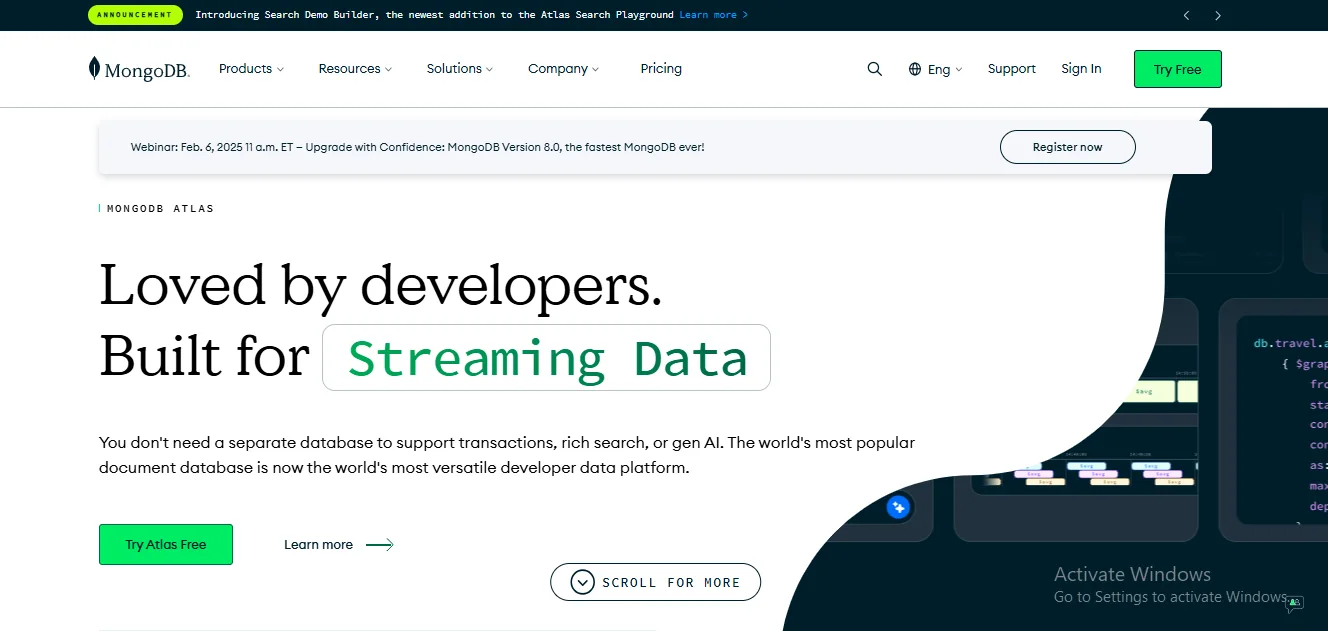1328x631 pixels.
Task: Click the globe language icon
Action: [x=913, y=69]
